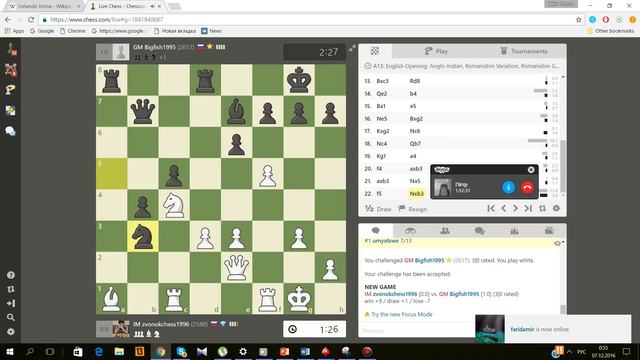Toggle the eye icon in chat header
The width and height of the screenshot is (640, 360).
557,243
